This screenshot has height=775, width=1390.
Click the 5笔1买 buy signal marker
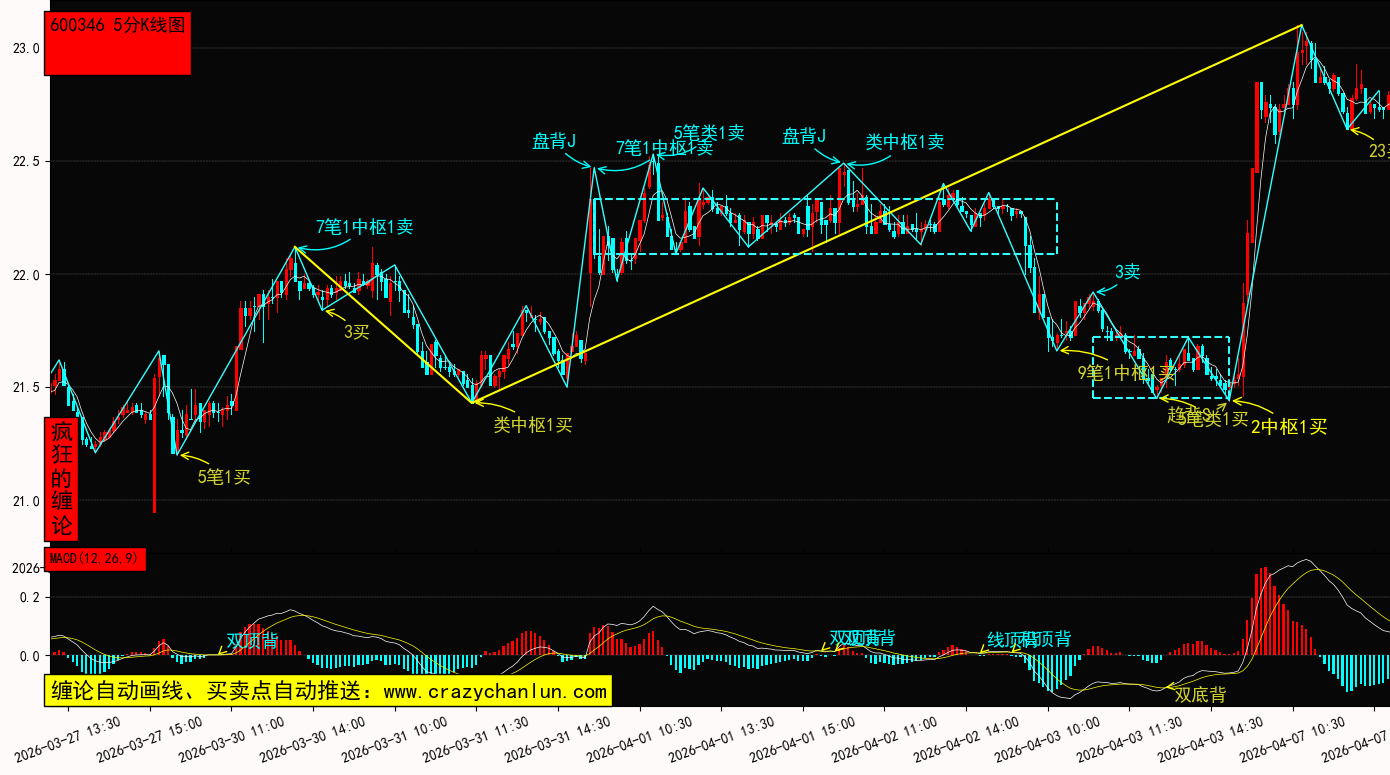(x=223, y=477)
